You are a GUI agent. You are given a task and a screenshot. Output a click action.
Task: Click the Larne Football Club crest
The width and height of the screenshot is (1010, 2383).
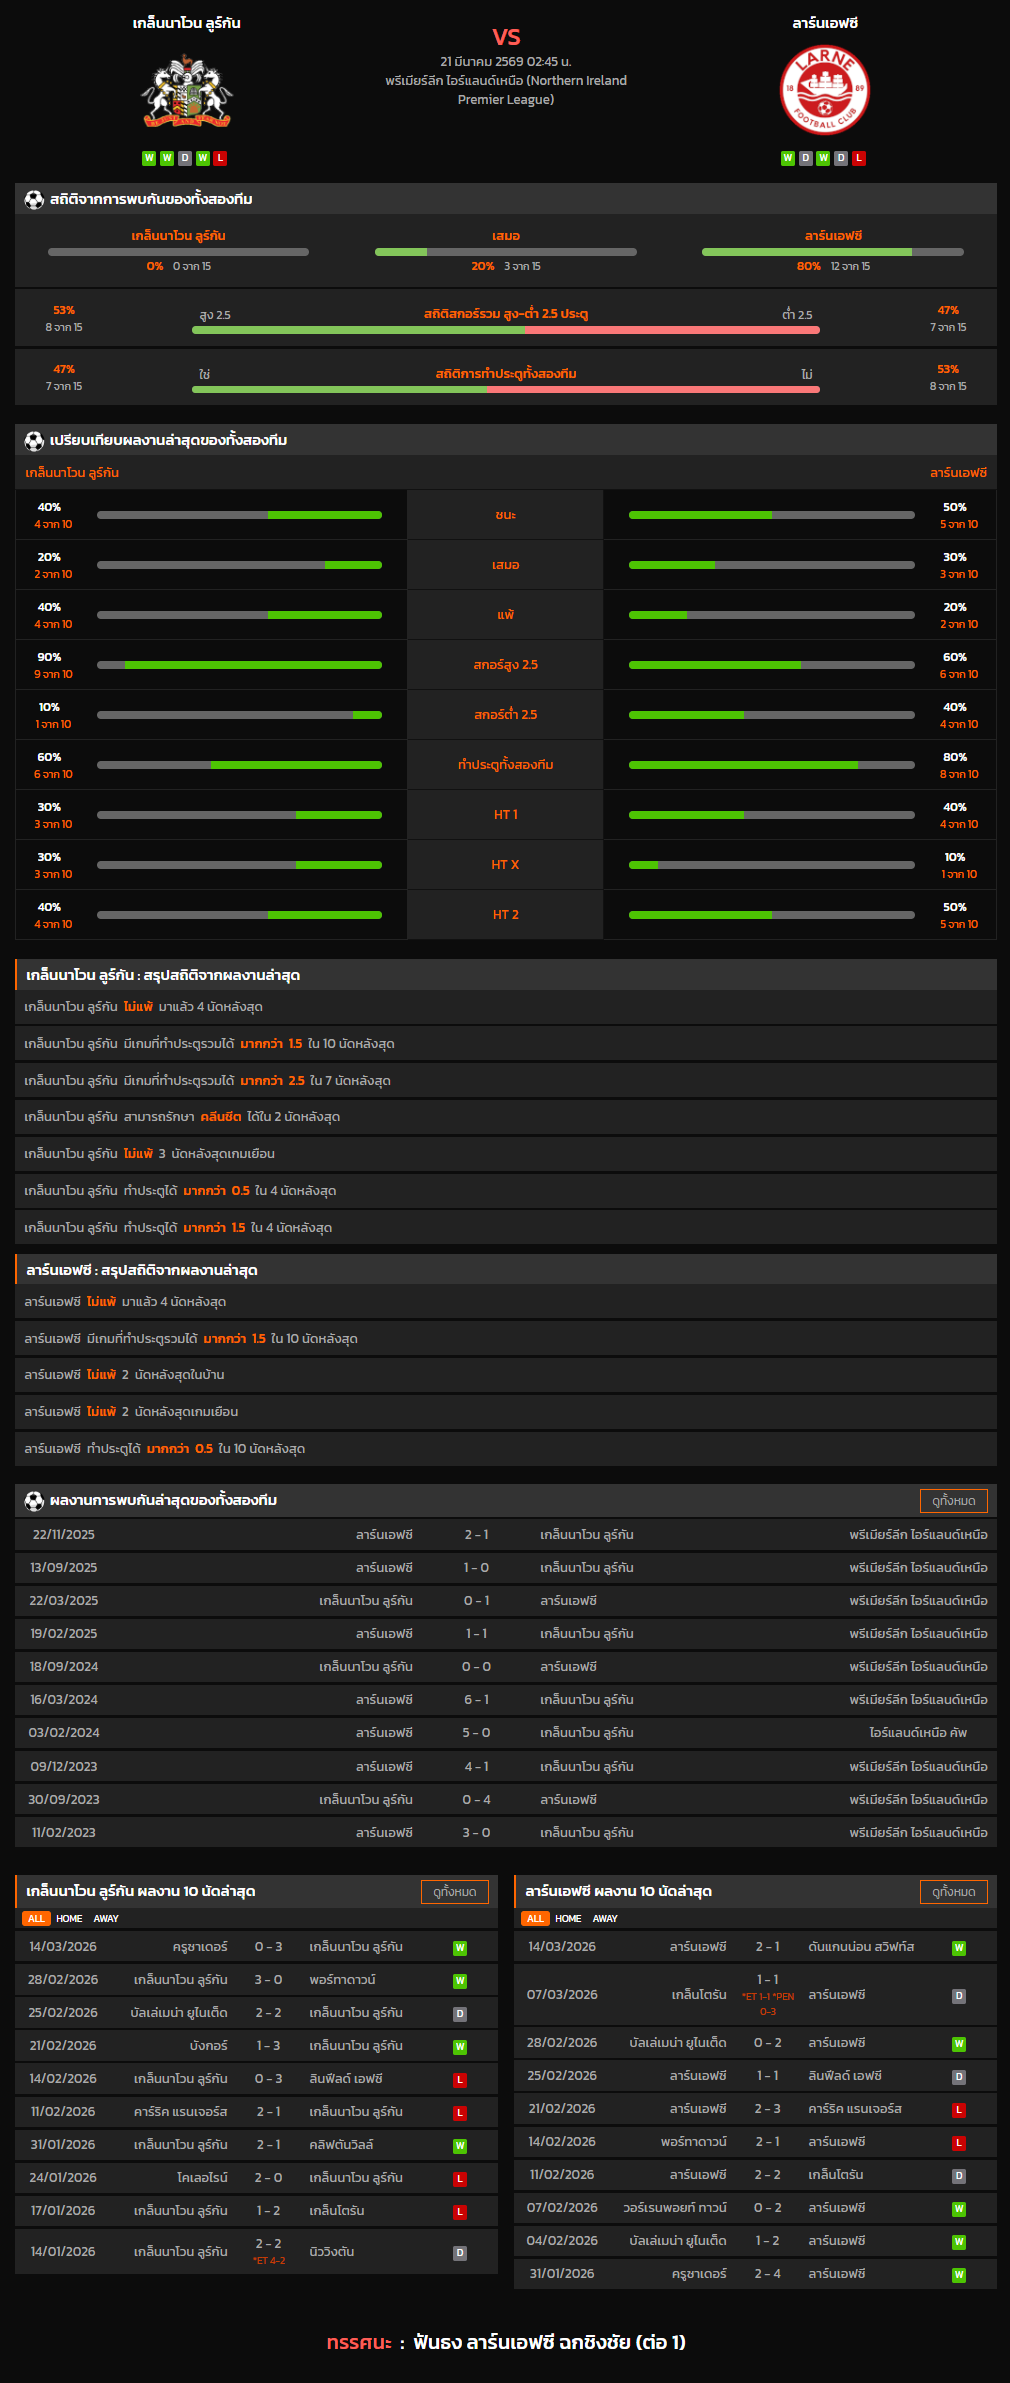pyautogui.click(x=824, y=91)
